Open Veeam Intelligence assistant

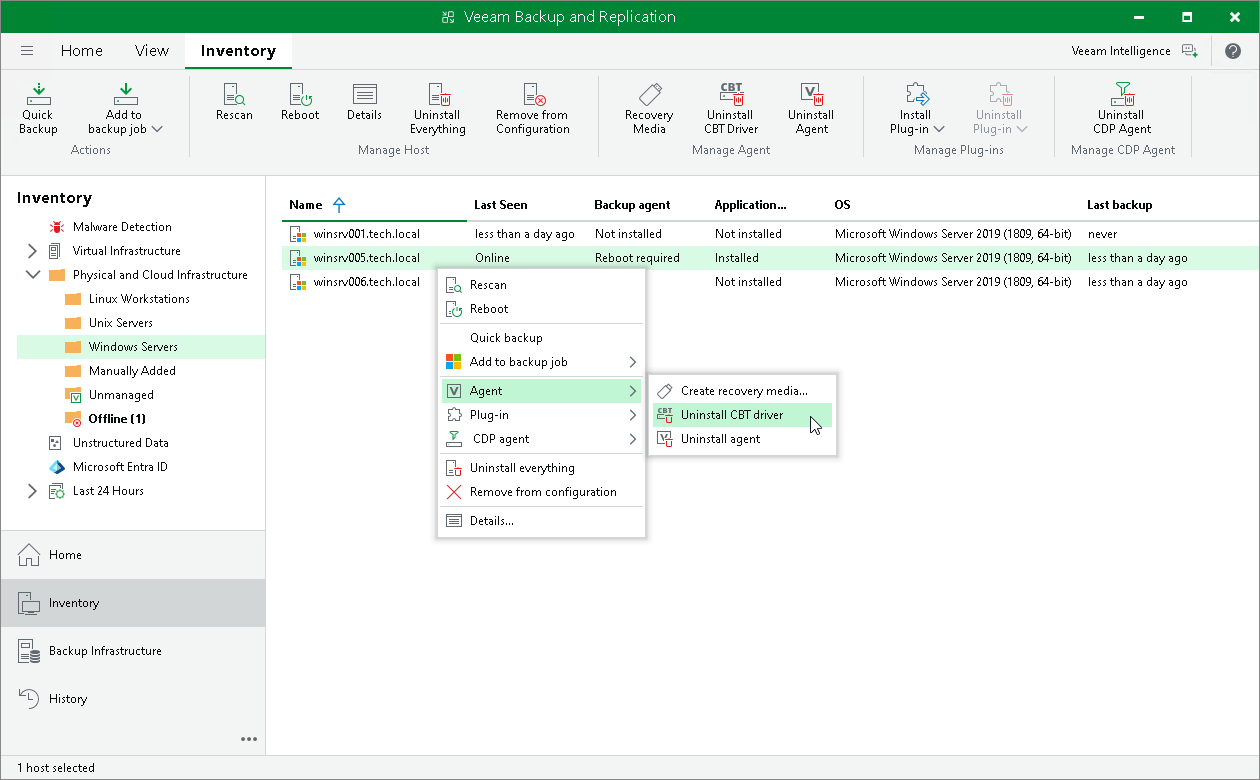1134,51
